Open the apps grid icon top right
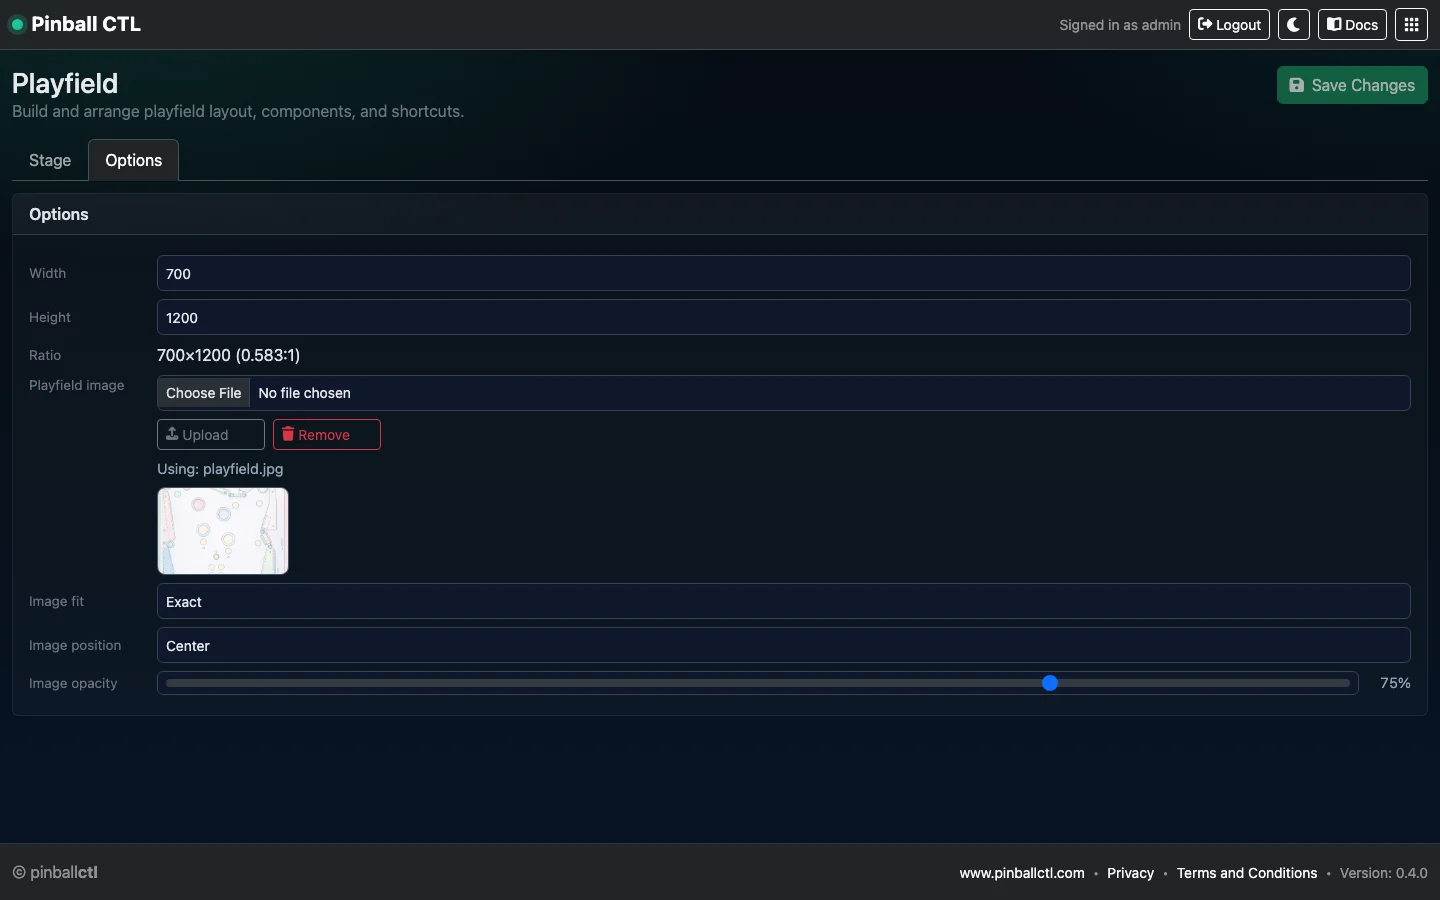Viewport: 1440px width, 900px height. pyautogui.click(x=1411, y=24)
